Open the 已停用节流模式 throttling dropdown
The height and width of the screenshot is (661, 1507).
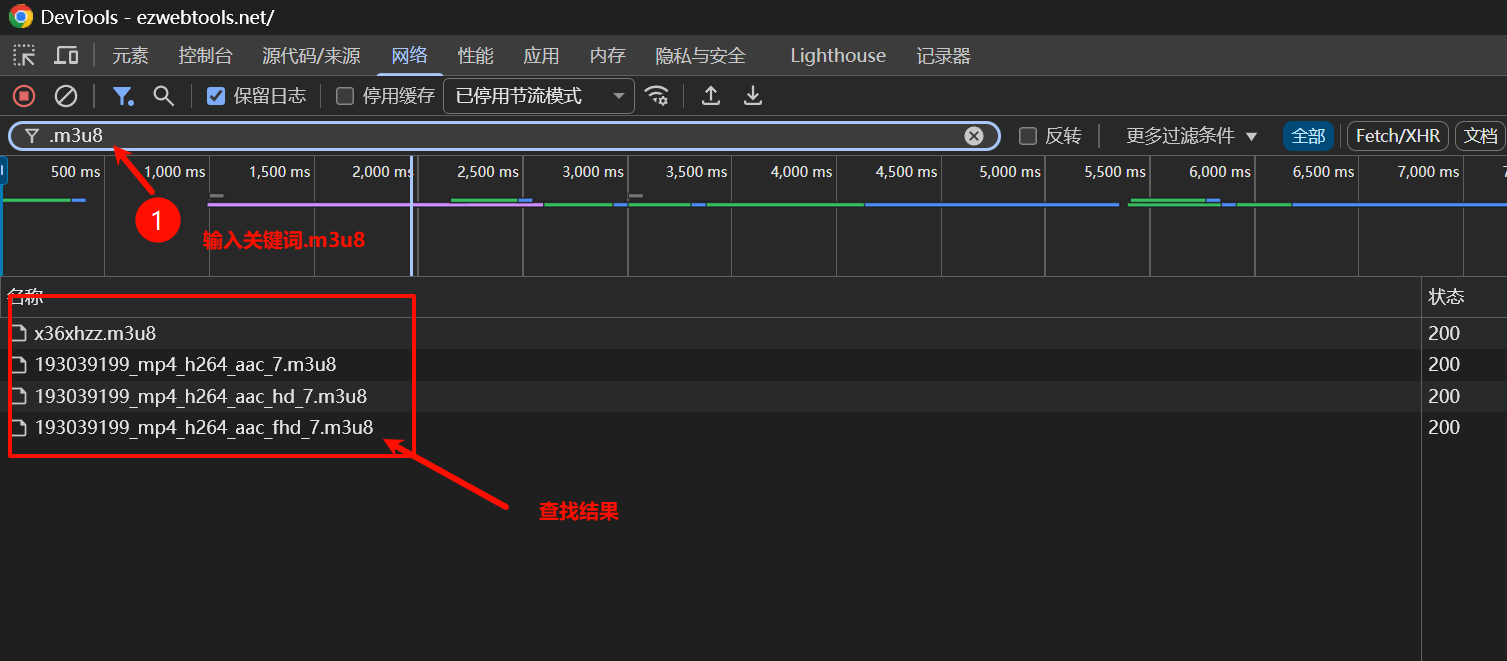point(538,95)
